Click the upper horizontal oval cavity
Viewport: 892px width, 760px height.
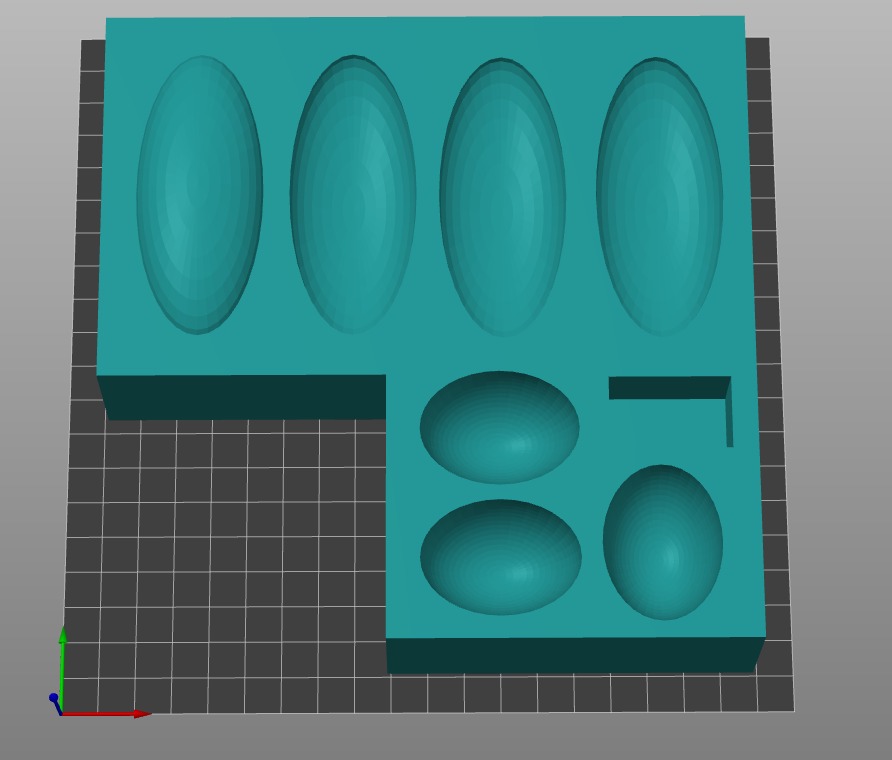499,427
